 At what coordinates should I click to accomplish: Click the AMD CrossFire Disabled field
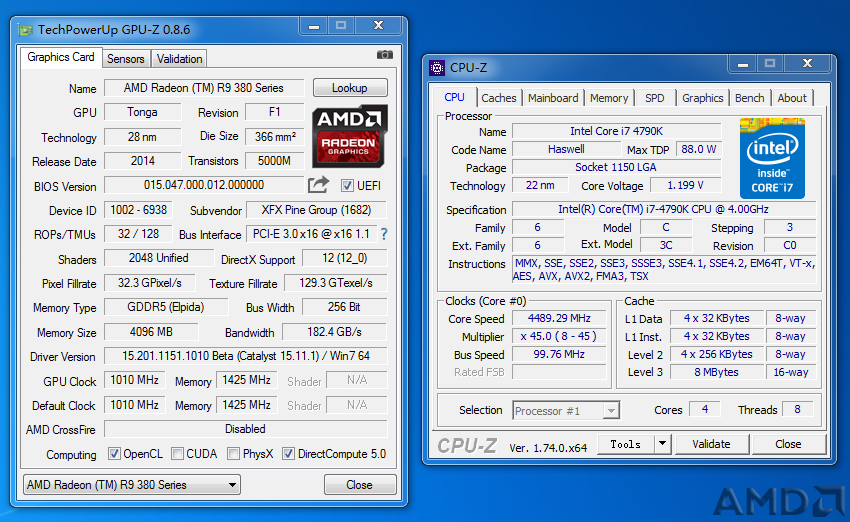point(246,429)
